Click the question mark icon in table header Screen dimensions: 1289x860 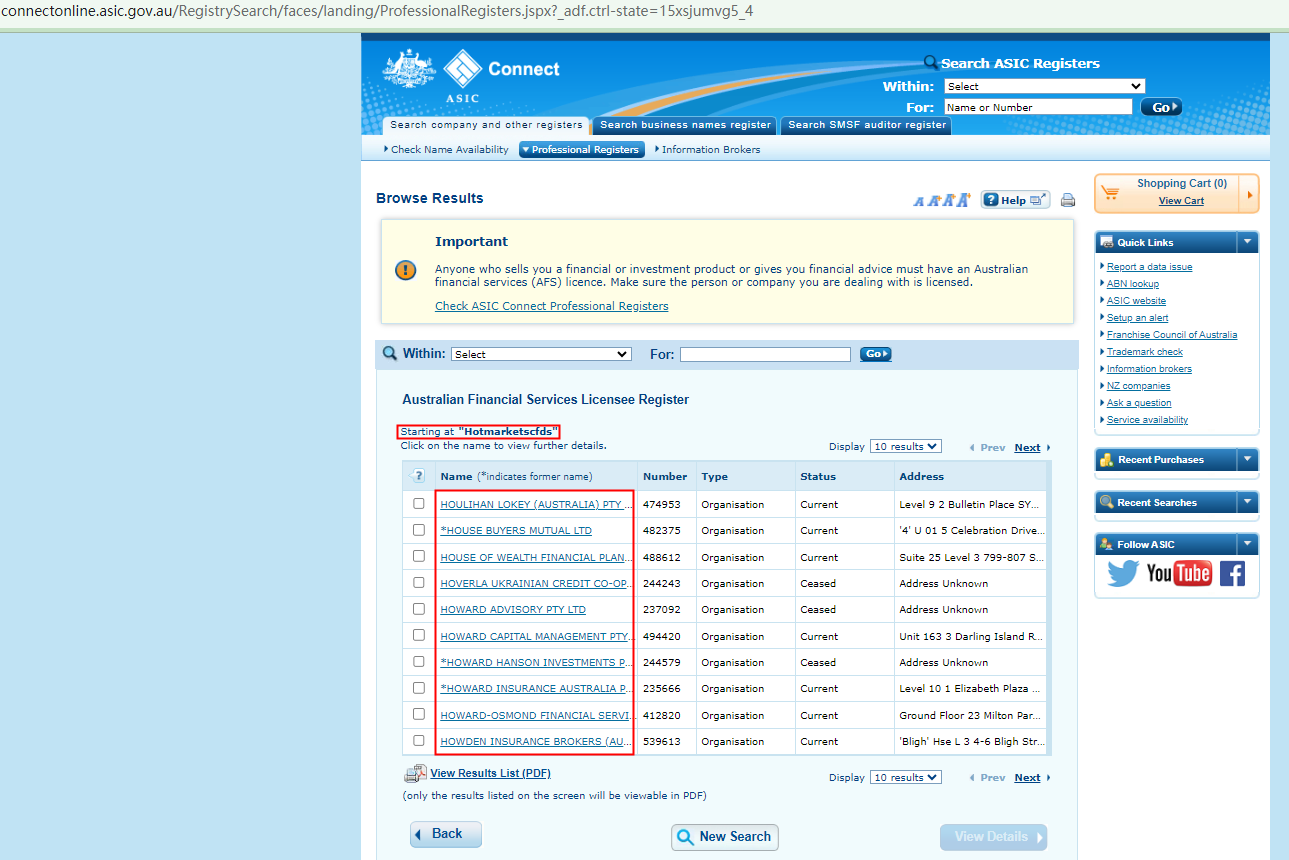(419, 476)
